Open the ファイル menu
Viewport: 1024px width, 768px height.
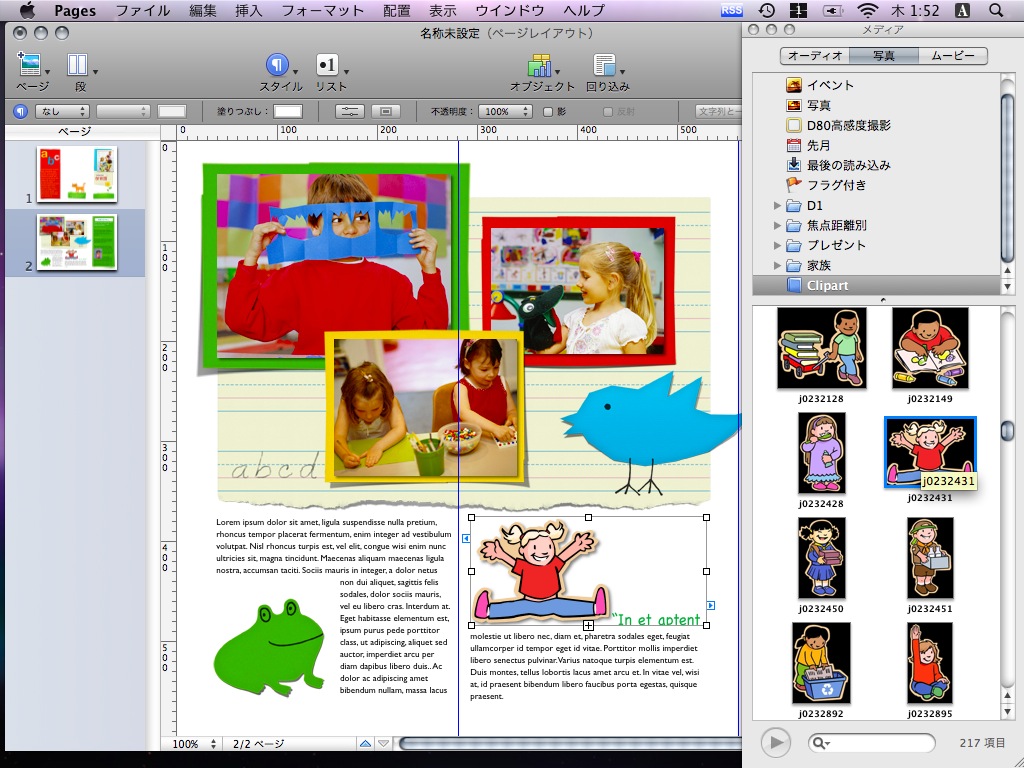pyautogui.click(x=143, y=10)
